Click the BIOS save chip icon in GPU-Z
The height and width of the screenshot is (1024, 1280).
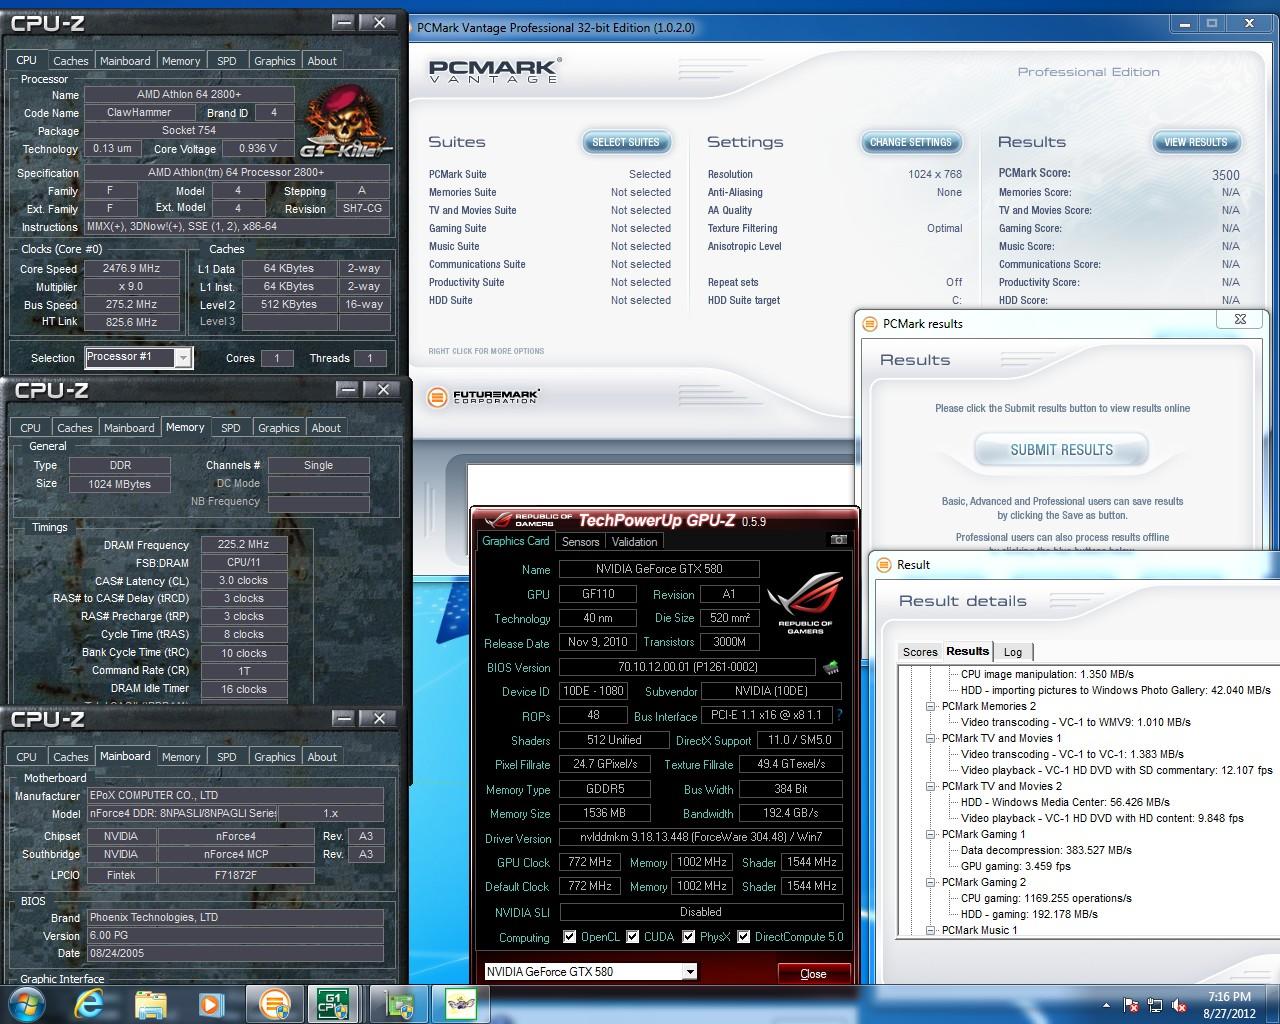point(830,667)
